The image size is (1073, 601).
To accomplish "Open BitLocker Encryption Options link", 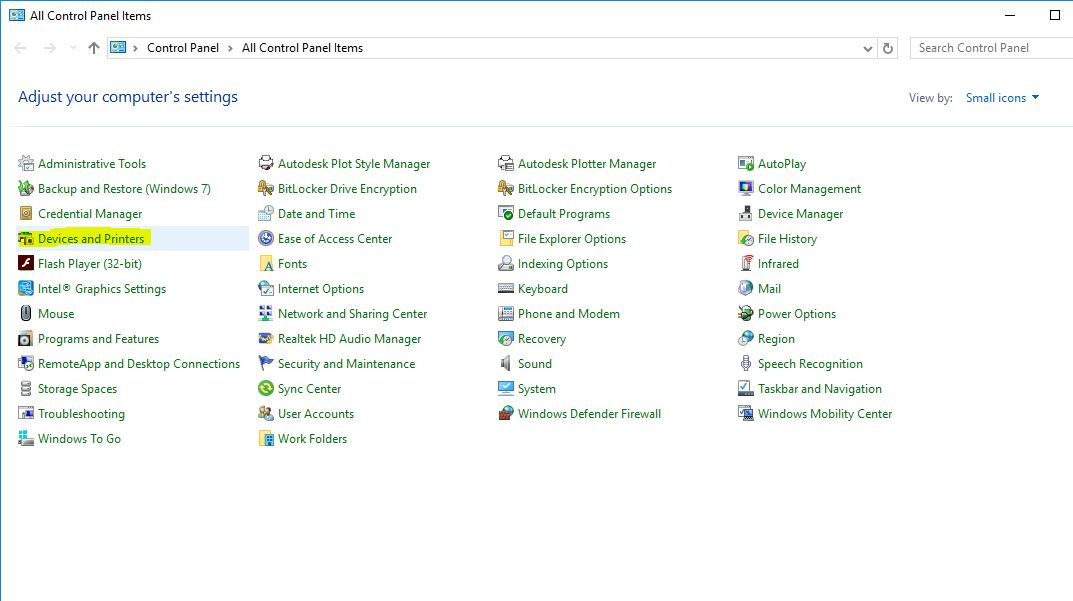I will click(595, 189).
